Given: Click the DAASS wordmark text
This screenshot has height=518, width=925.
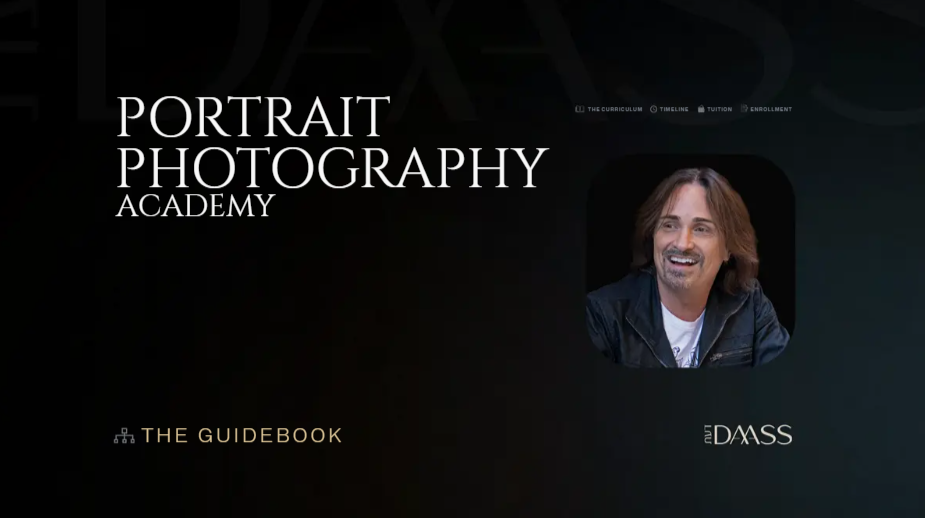Looking at the screenshot, I should [755, 435].
